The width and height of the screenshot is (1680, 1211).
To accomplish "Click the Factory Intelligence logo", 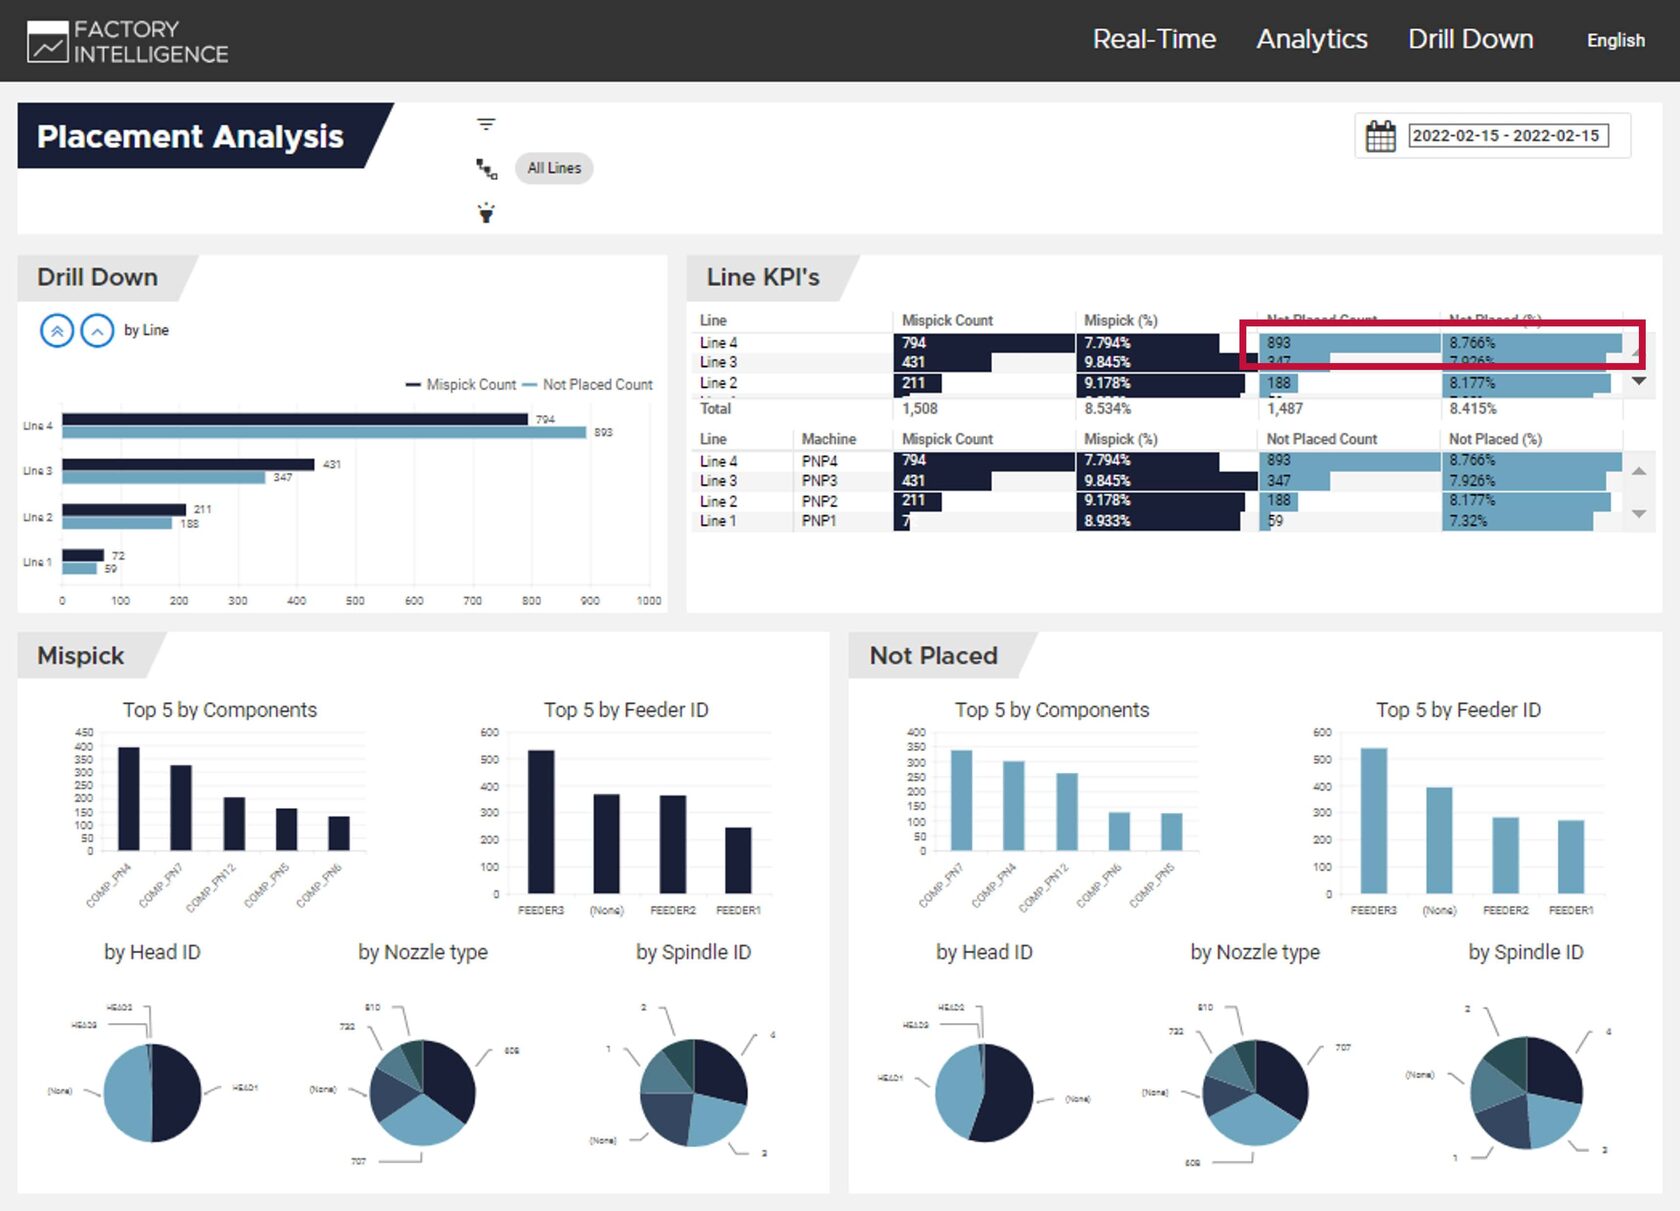I will [x=128, y=41].
